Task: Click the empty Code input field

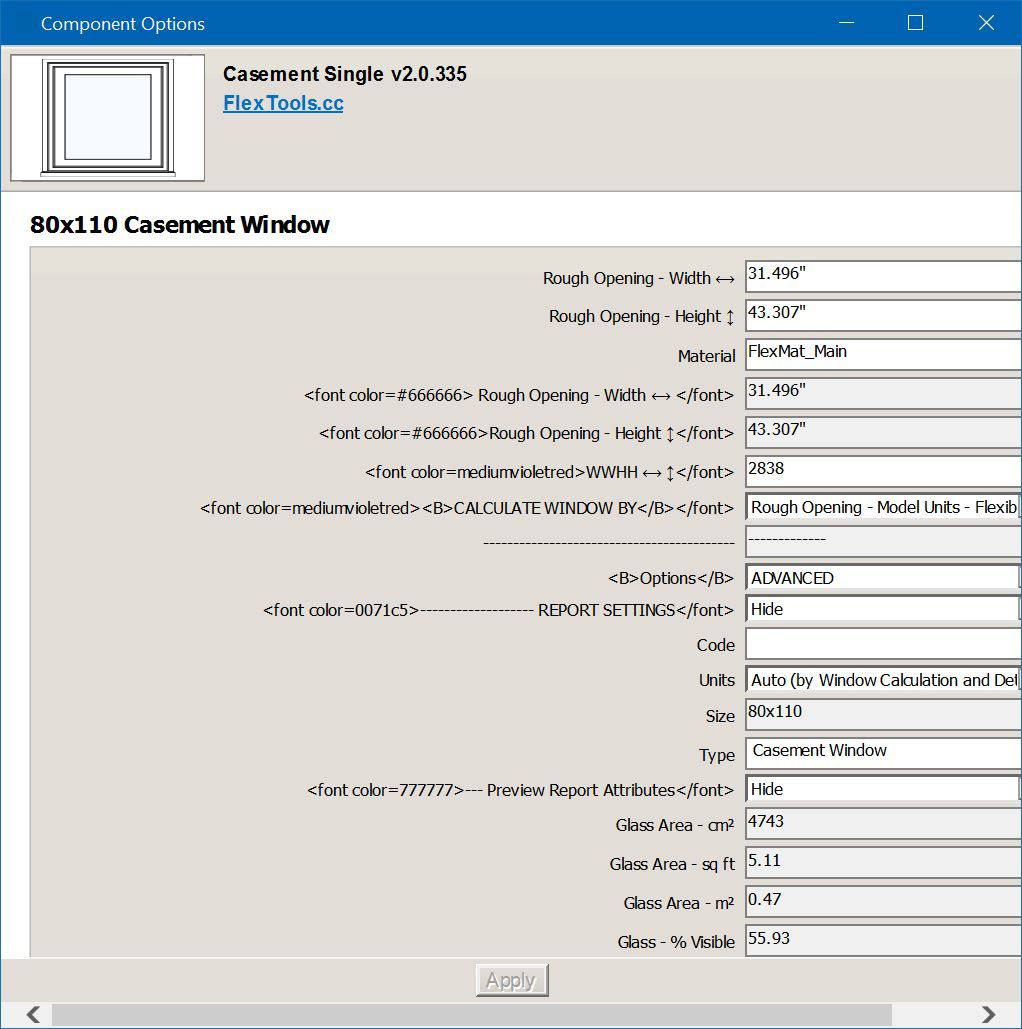Action: point(882,644)
